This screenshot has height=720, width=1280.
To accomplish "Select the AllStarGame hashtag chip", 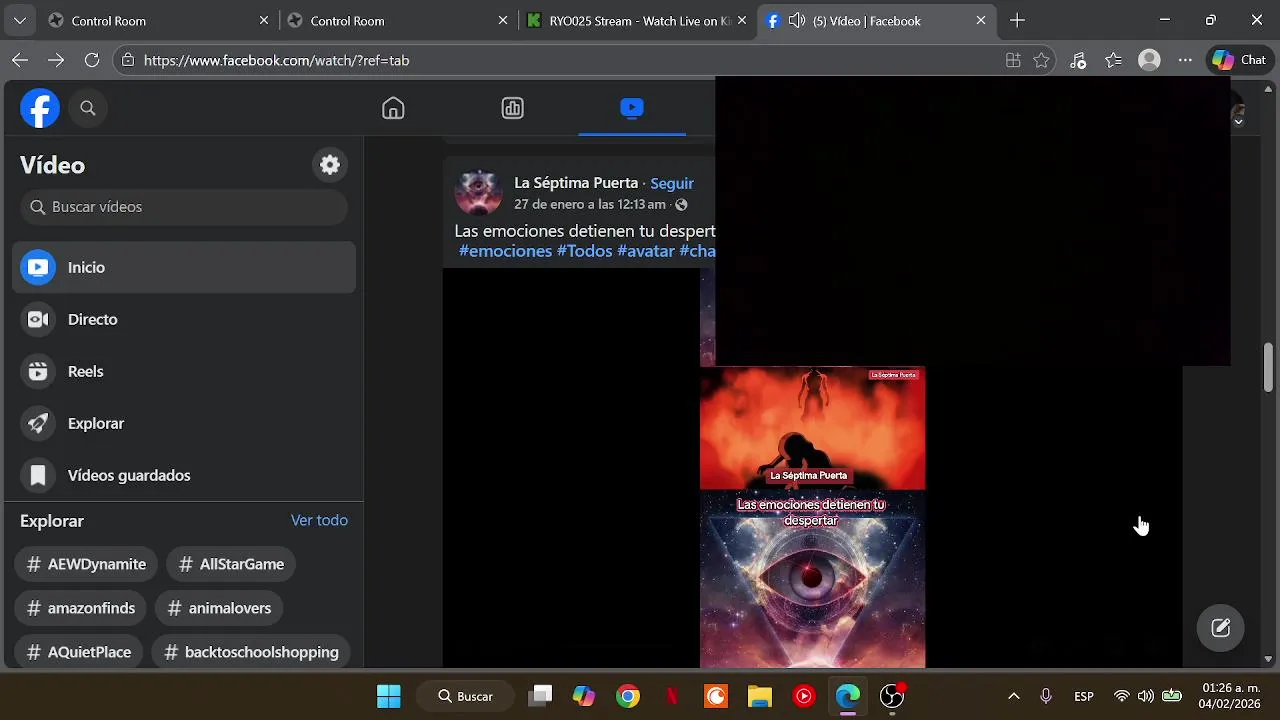I will [x=231, y=564].
